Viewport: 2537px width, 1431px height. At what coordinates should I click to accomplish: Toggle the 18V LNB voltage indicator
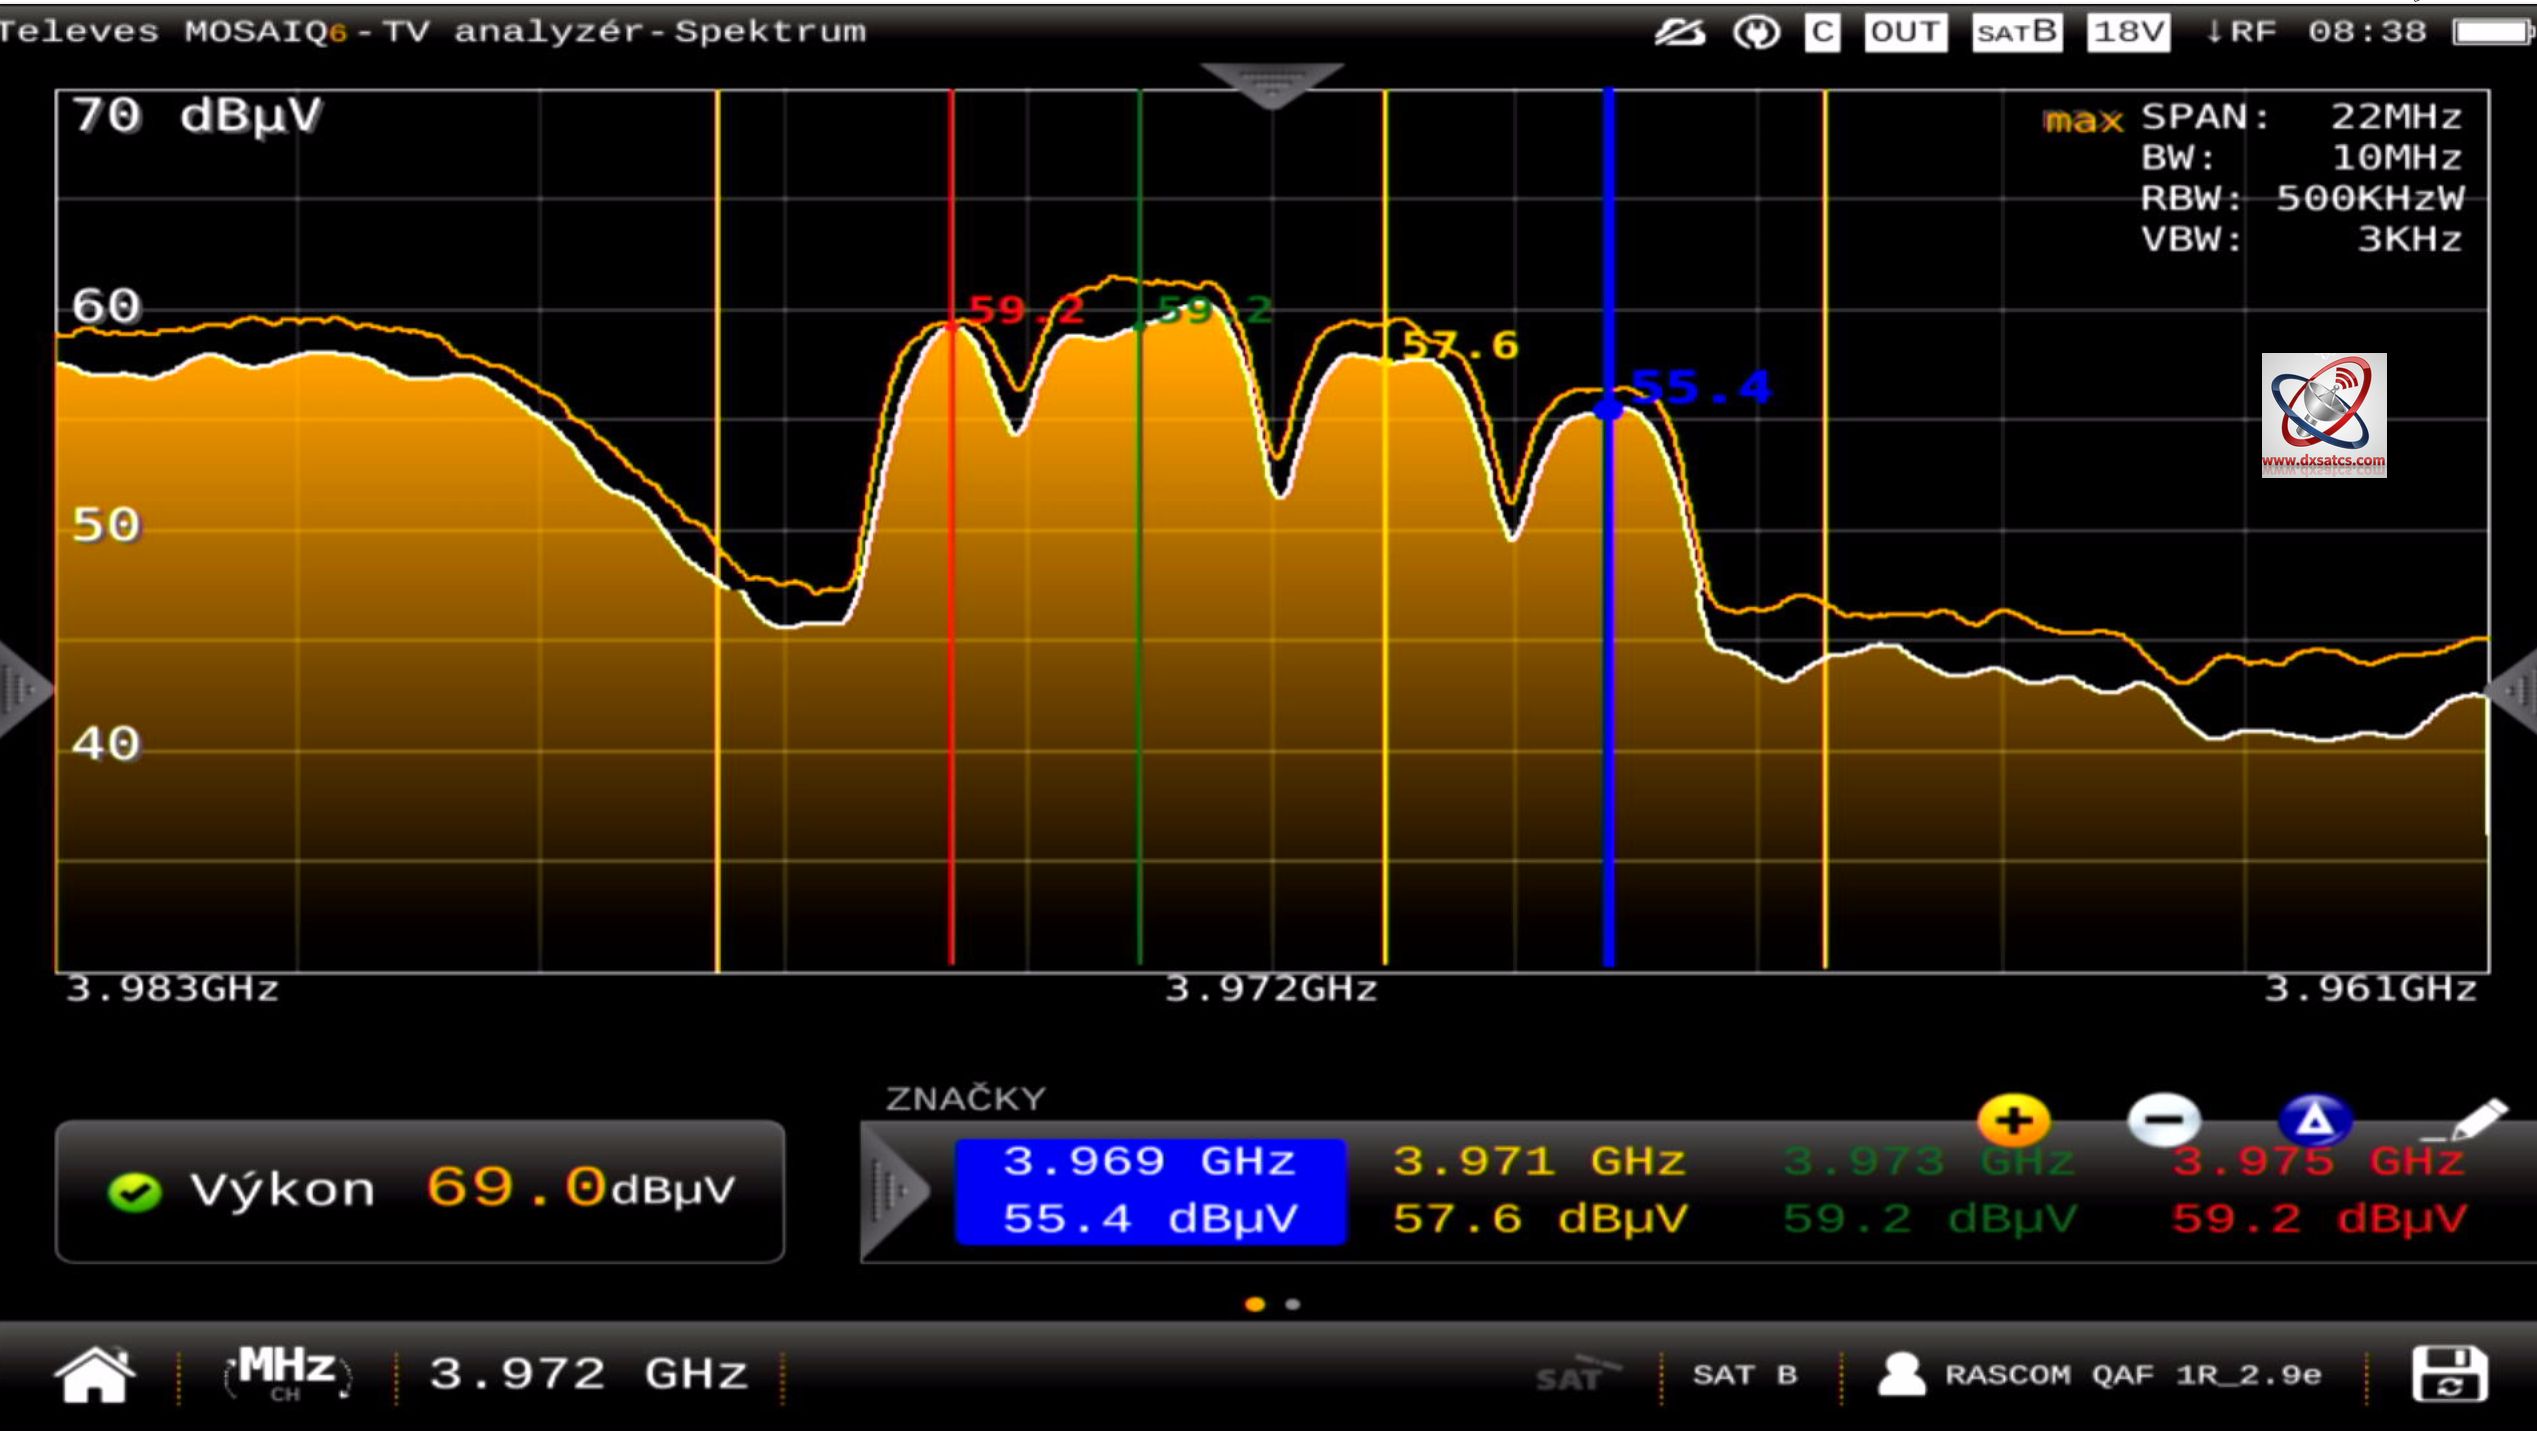(x=2127, y=32)
